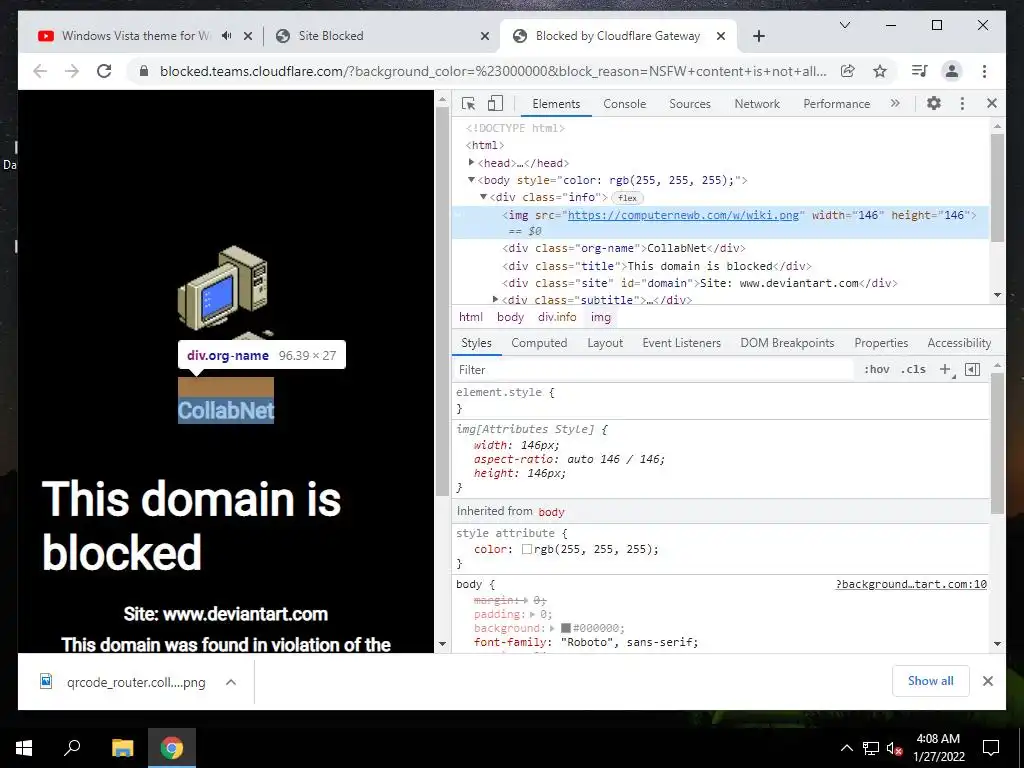This screenshot has width=1024, height=768.
Task: Expand the head element node
Action: (x=471, y=163)
